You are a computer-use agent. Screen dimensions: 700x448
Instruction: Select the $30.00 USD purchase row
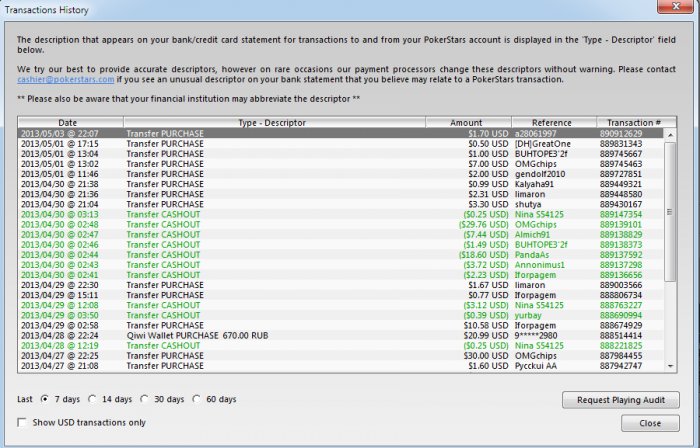(x=341, y=356)
